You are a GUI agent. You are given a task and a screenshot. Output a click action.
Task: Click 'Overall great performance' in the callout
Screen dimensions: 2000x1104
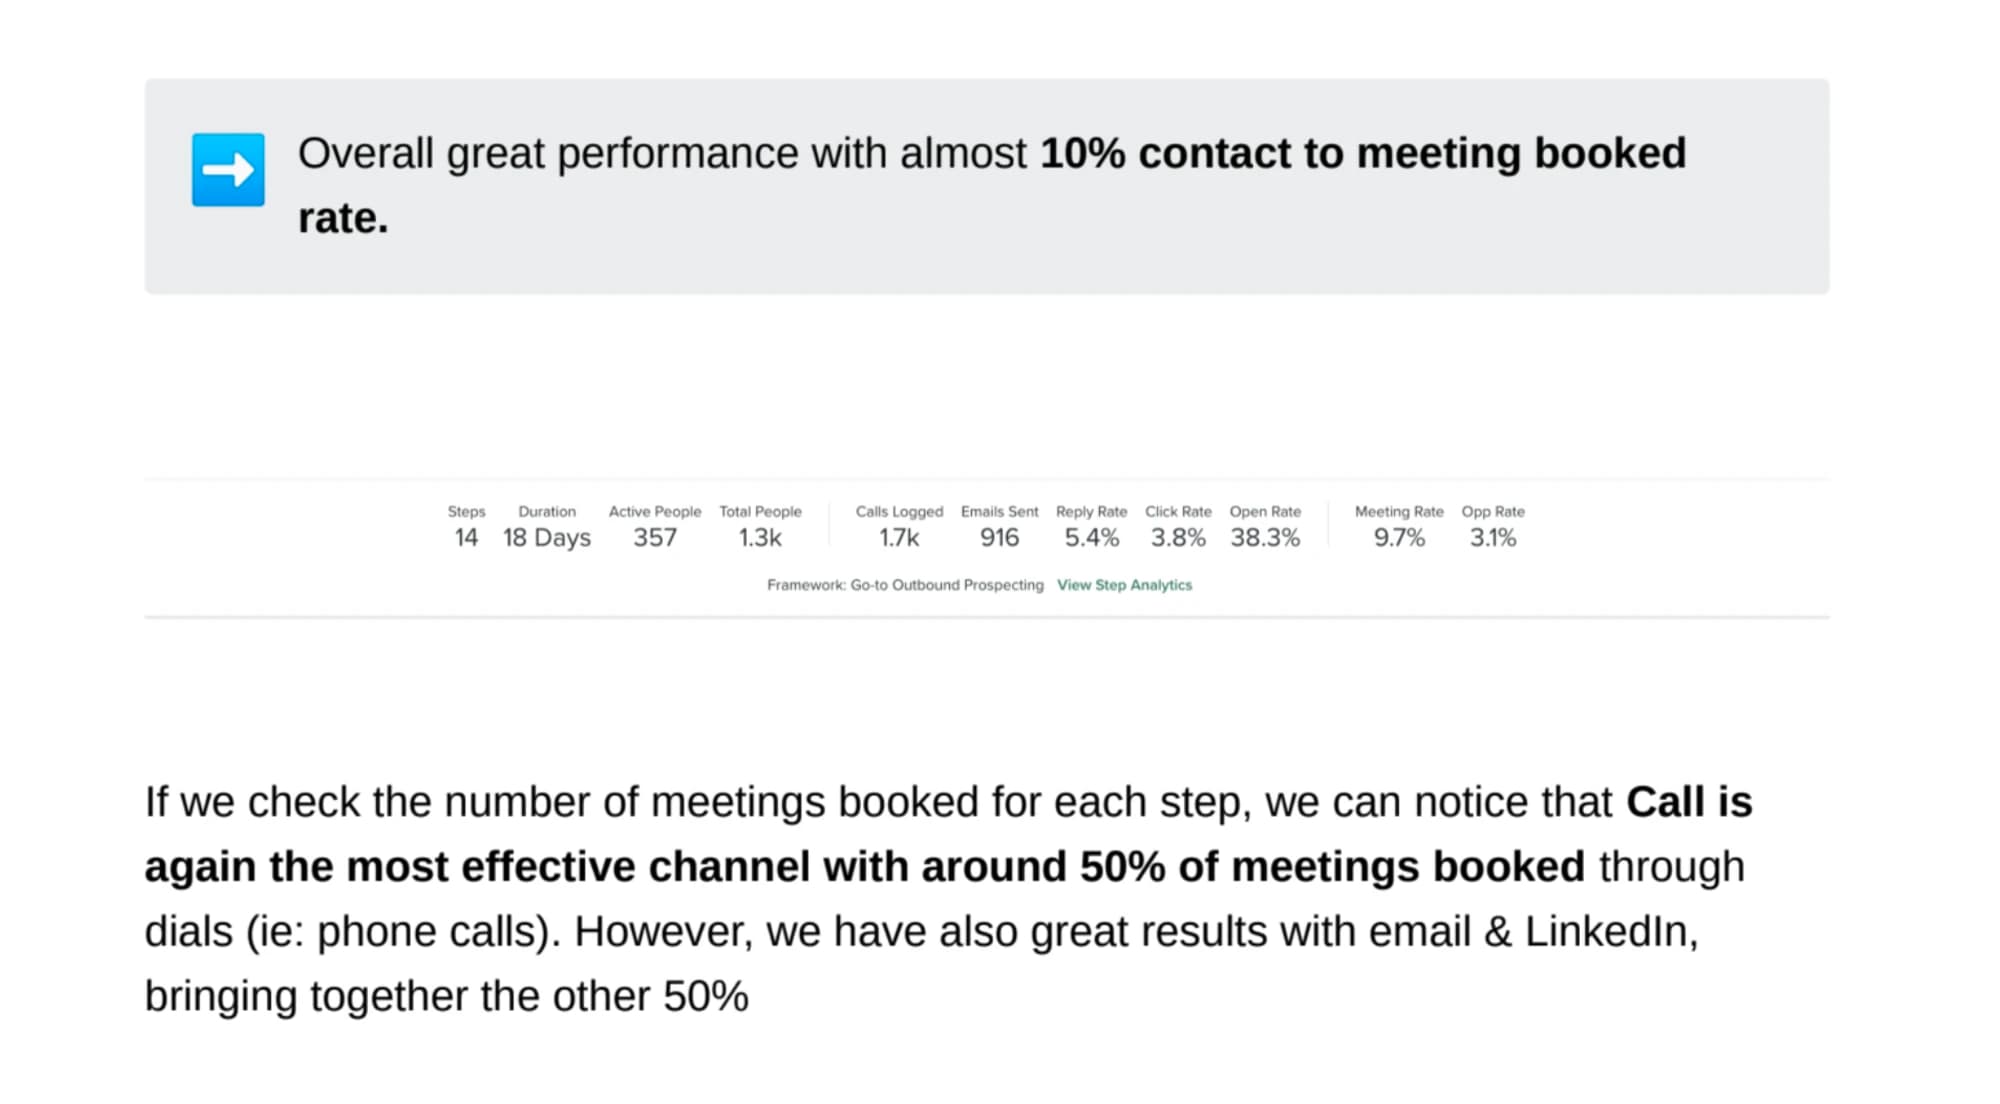point(548,154)
